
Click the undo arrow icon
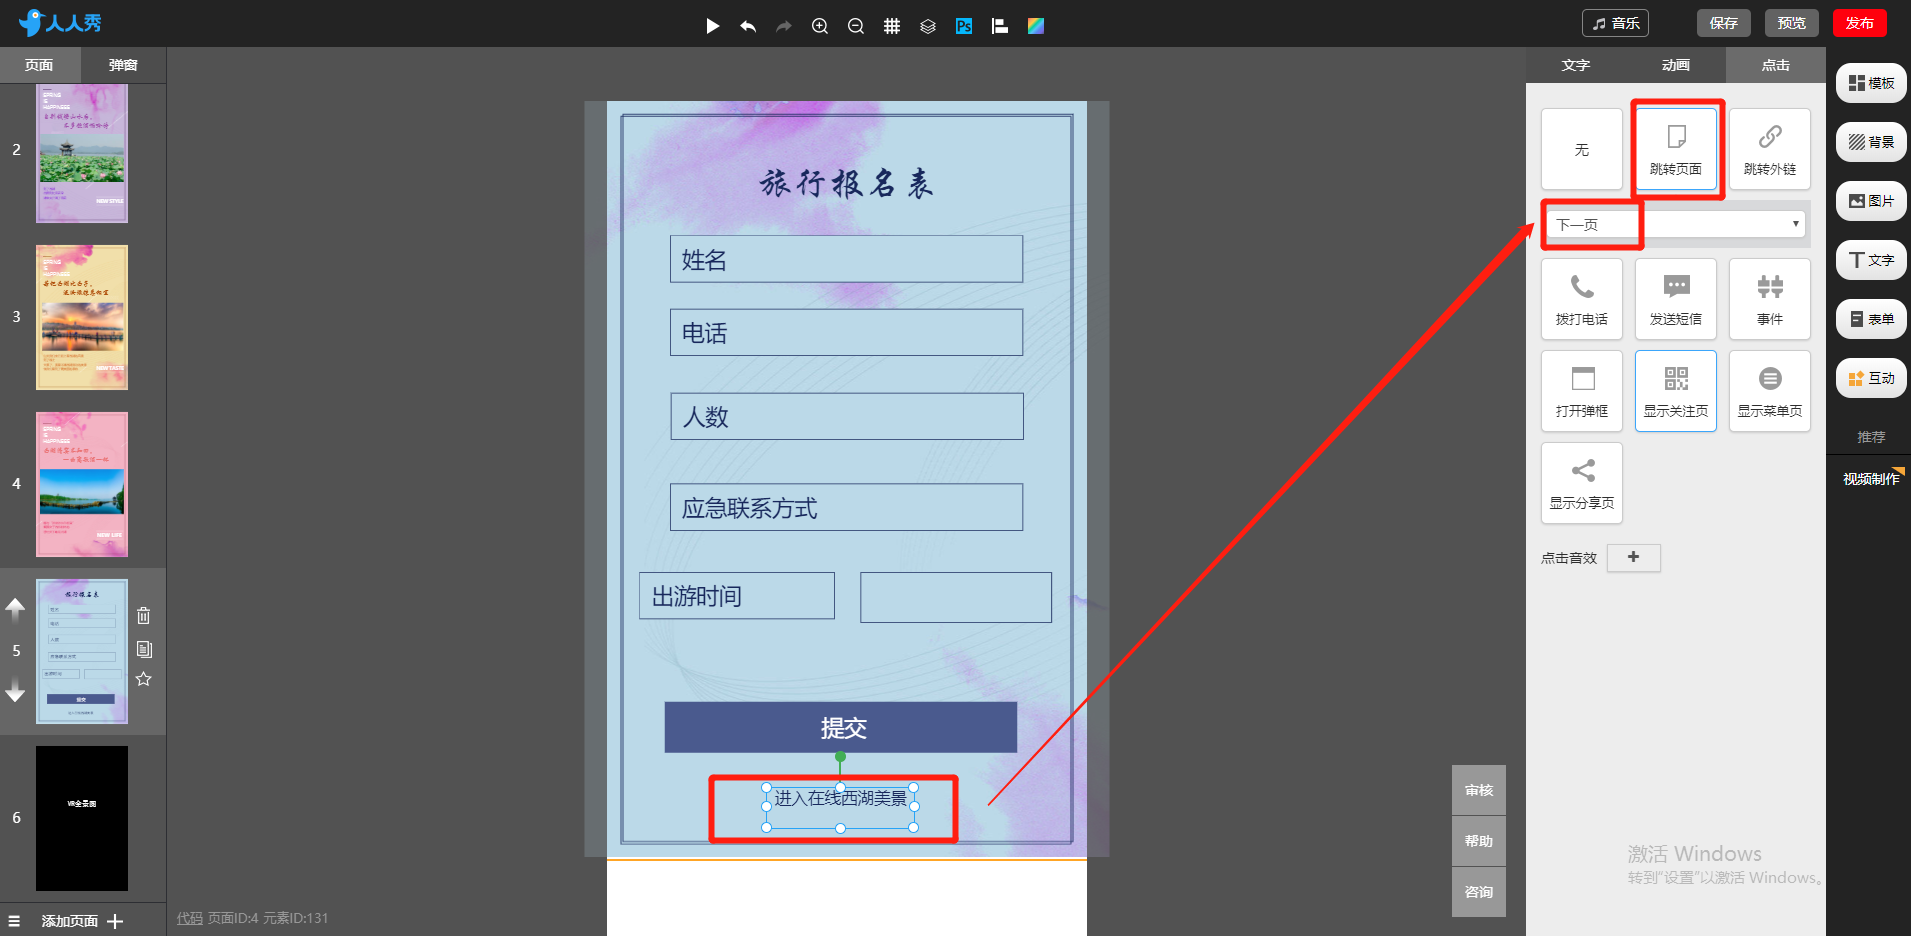tap(748, 26)
